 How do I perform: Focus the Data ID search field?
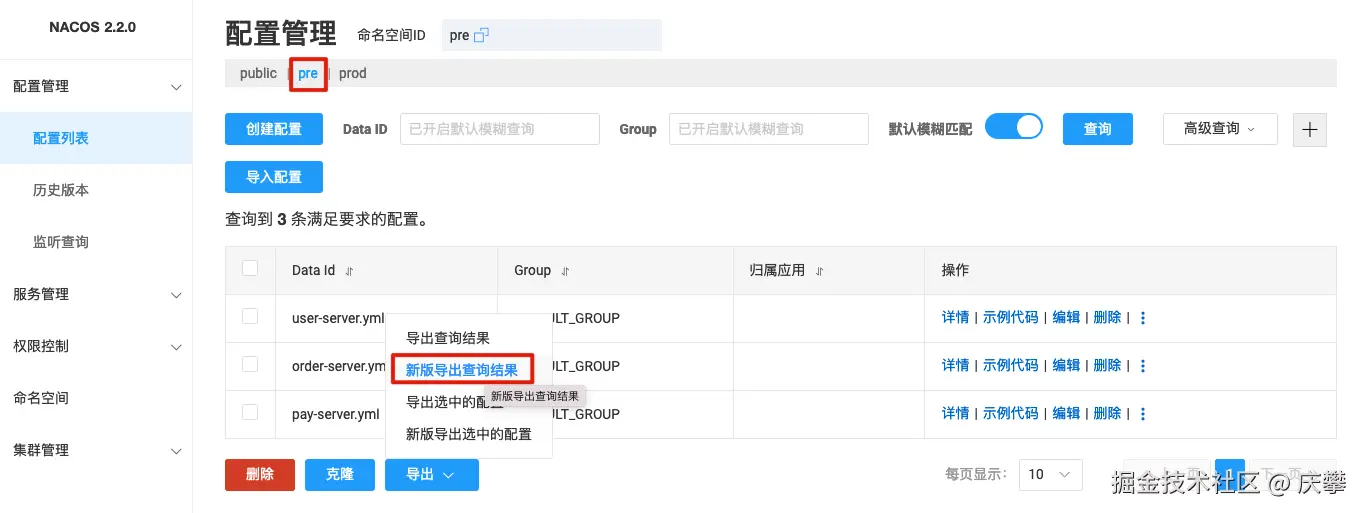coord(499,129)
